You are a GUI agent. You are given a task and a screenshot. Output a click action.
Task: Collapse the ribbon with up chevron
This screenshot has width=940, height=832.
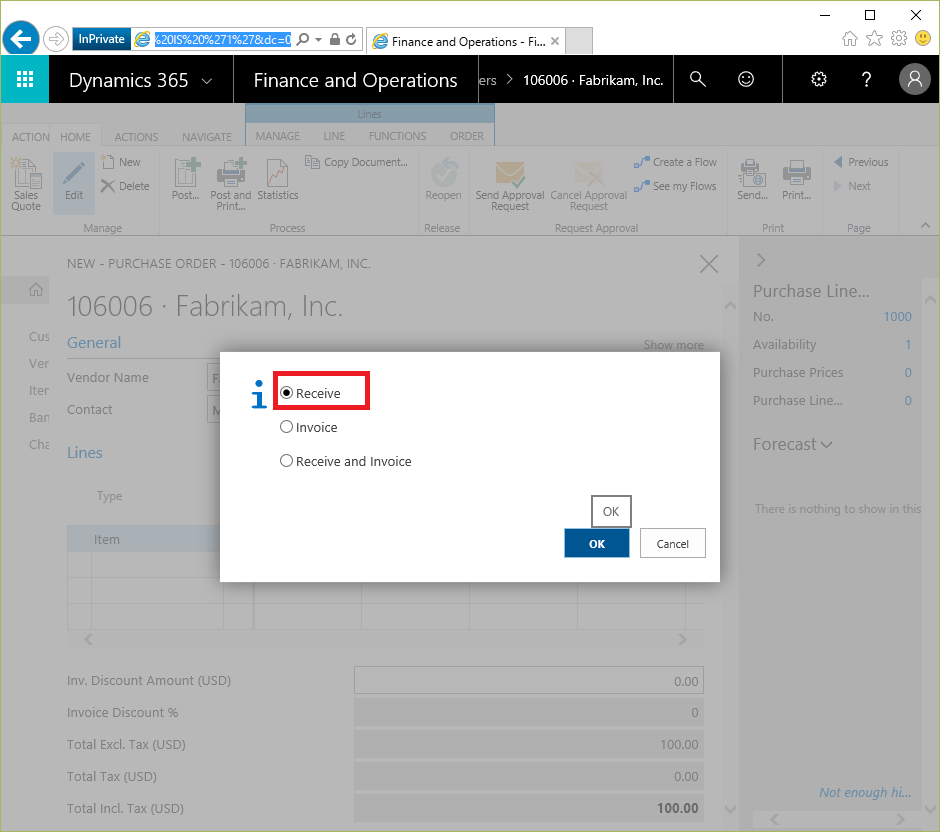(x=925, y=225)
